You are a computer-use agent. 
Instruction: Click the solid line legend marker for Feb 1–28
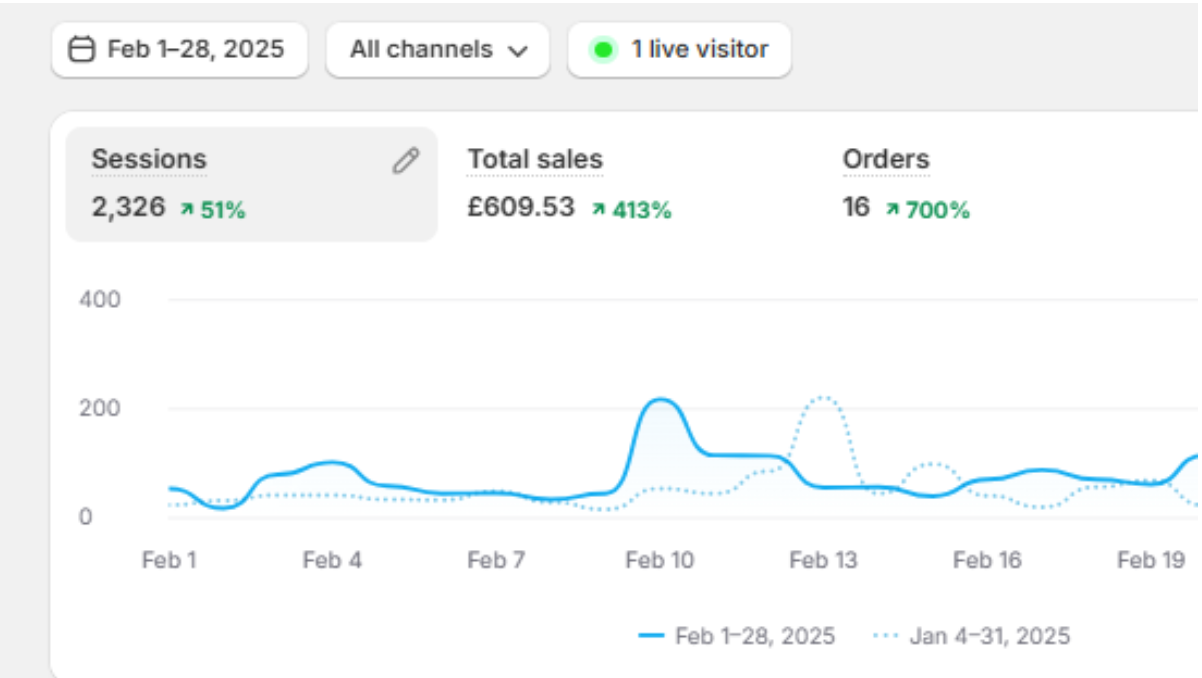tap(651, 636)
